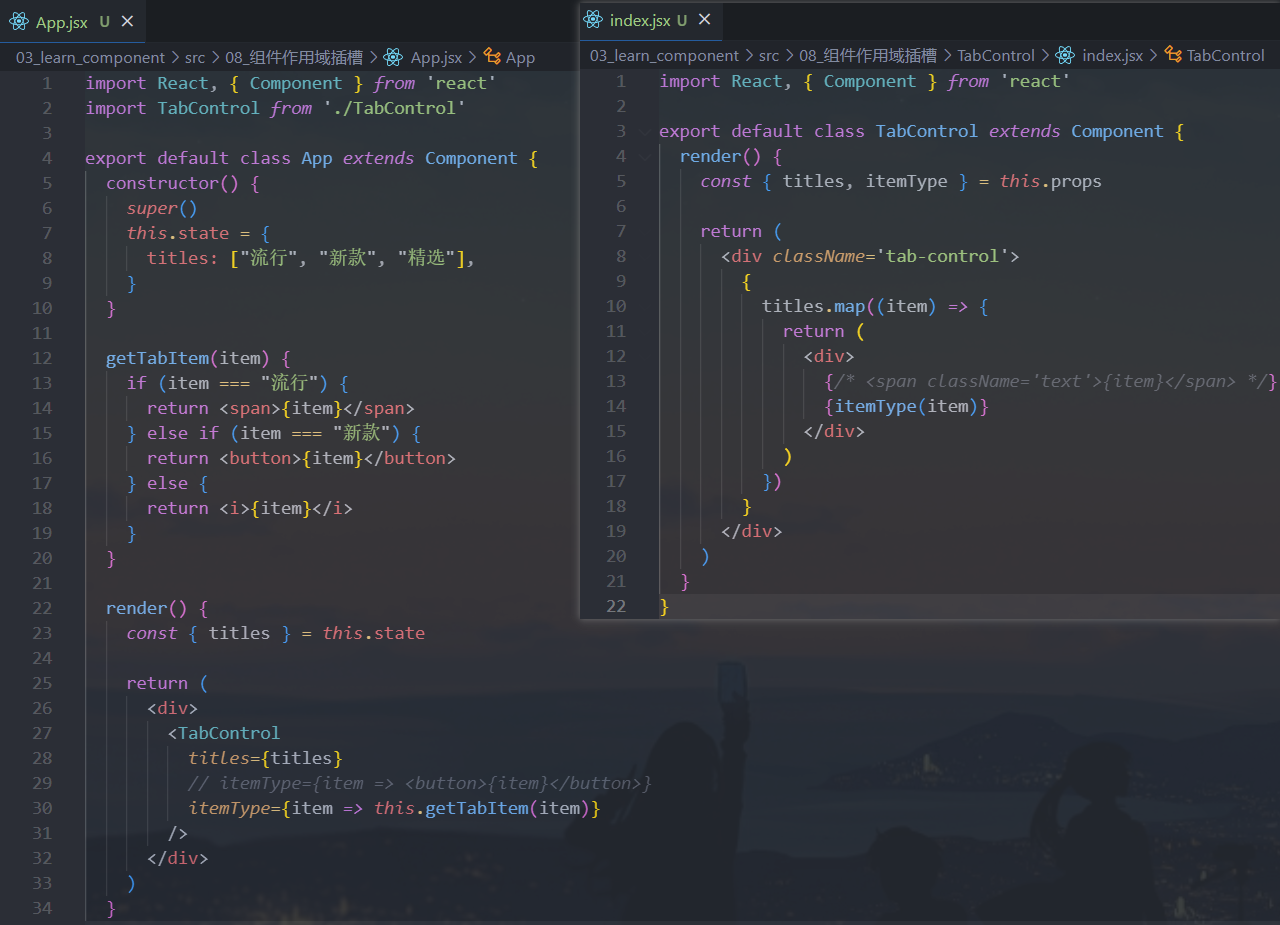The width and height of the screenshot is (1280, 925).
Task: Click React file icon in App.jsx breadcrumb
Action: tap(393, 58)
